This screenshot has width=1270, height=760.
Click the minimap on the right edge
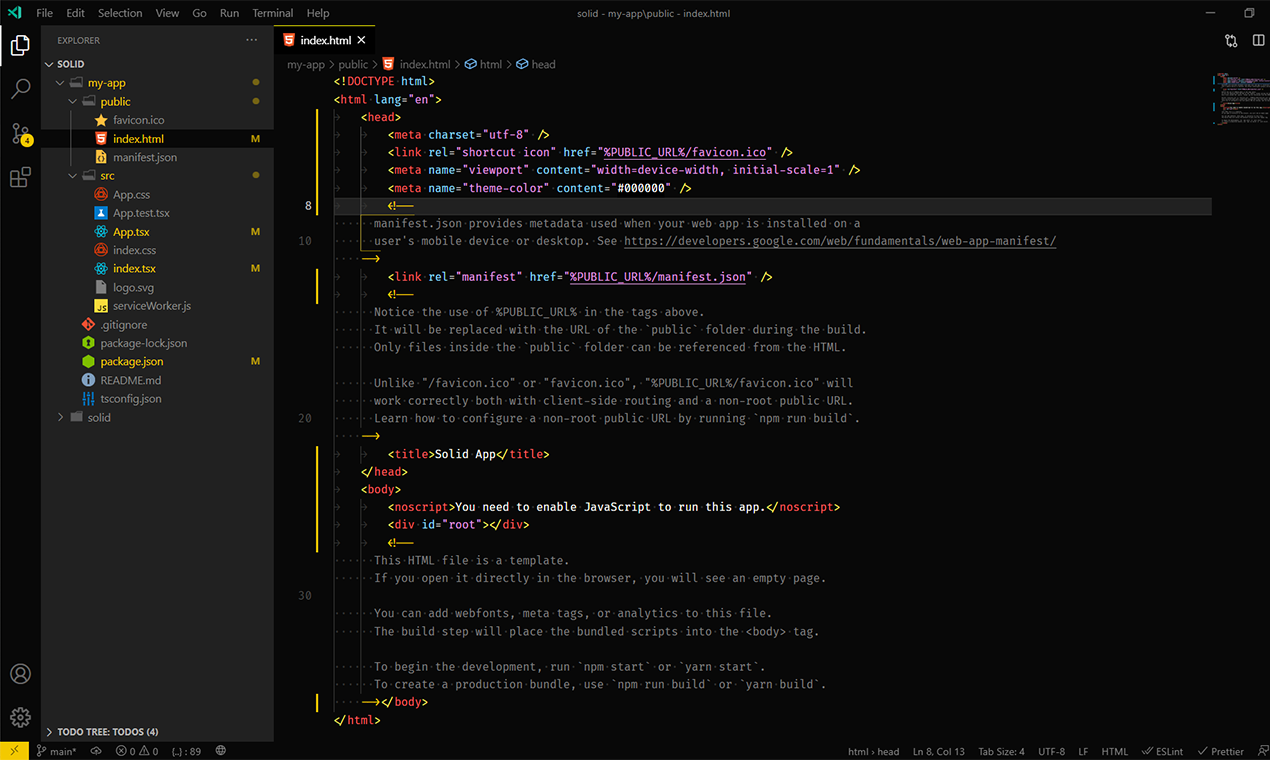pos(1240,100)
